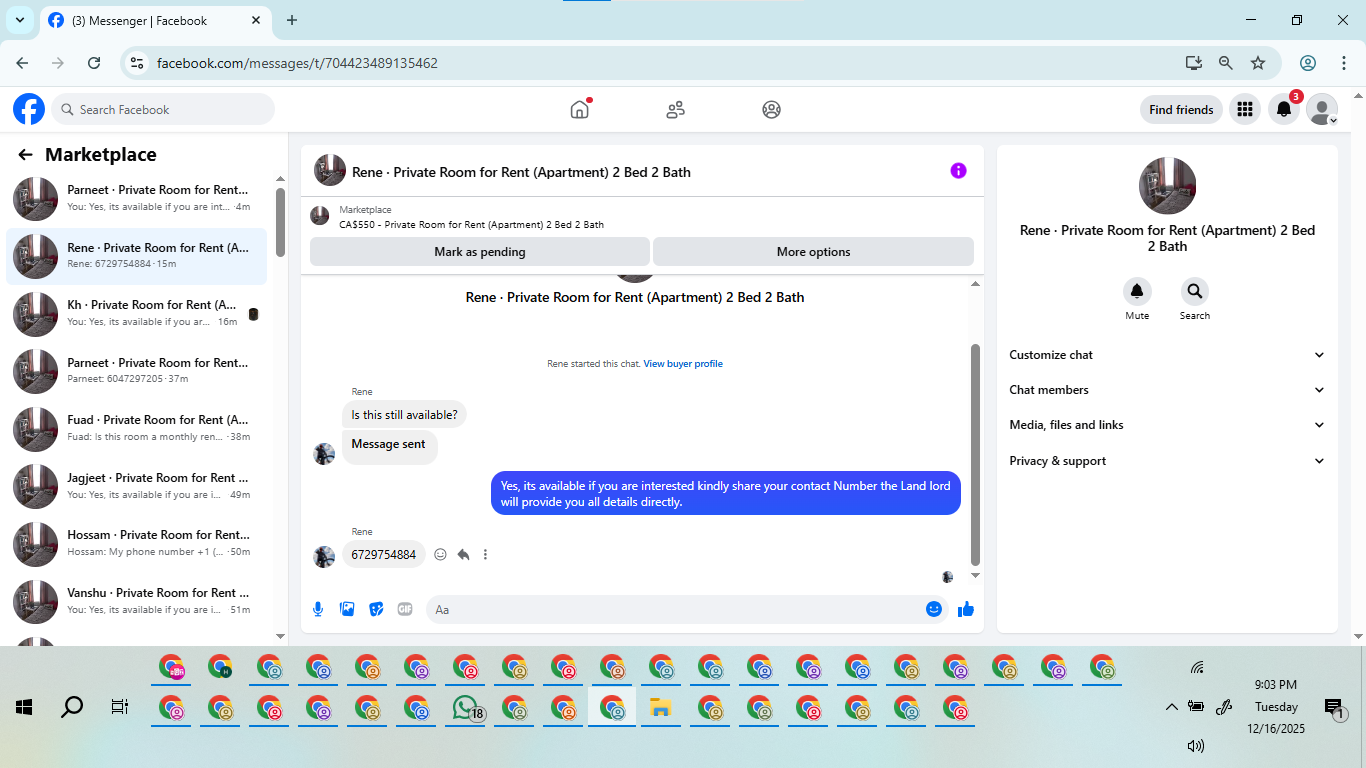
Task: Bookmark this page with the star icon
Action: (x=1258, y=63)
